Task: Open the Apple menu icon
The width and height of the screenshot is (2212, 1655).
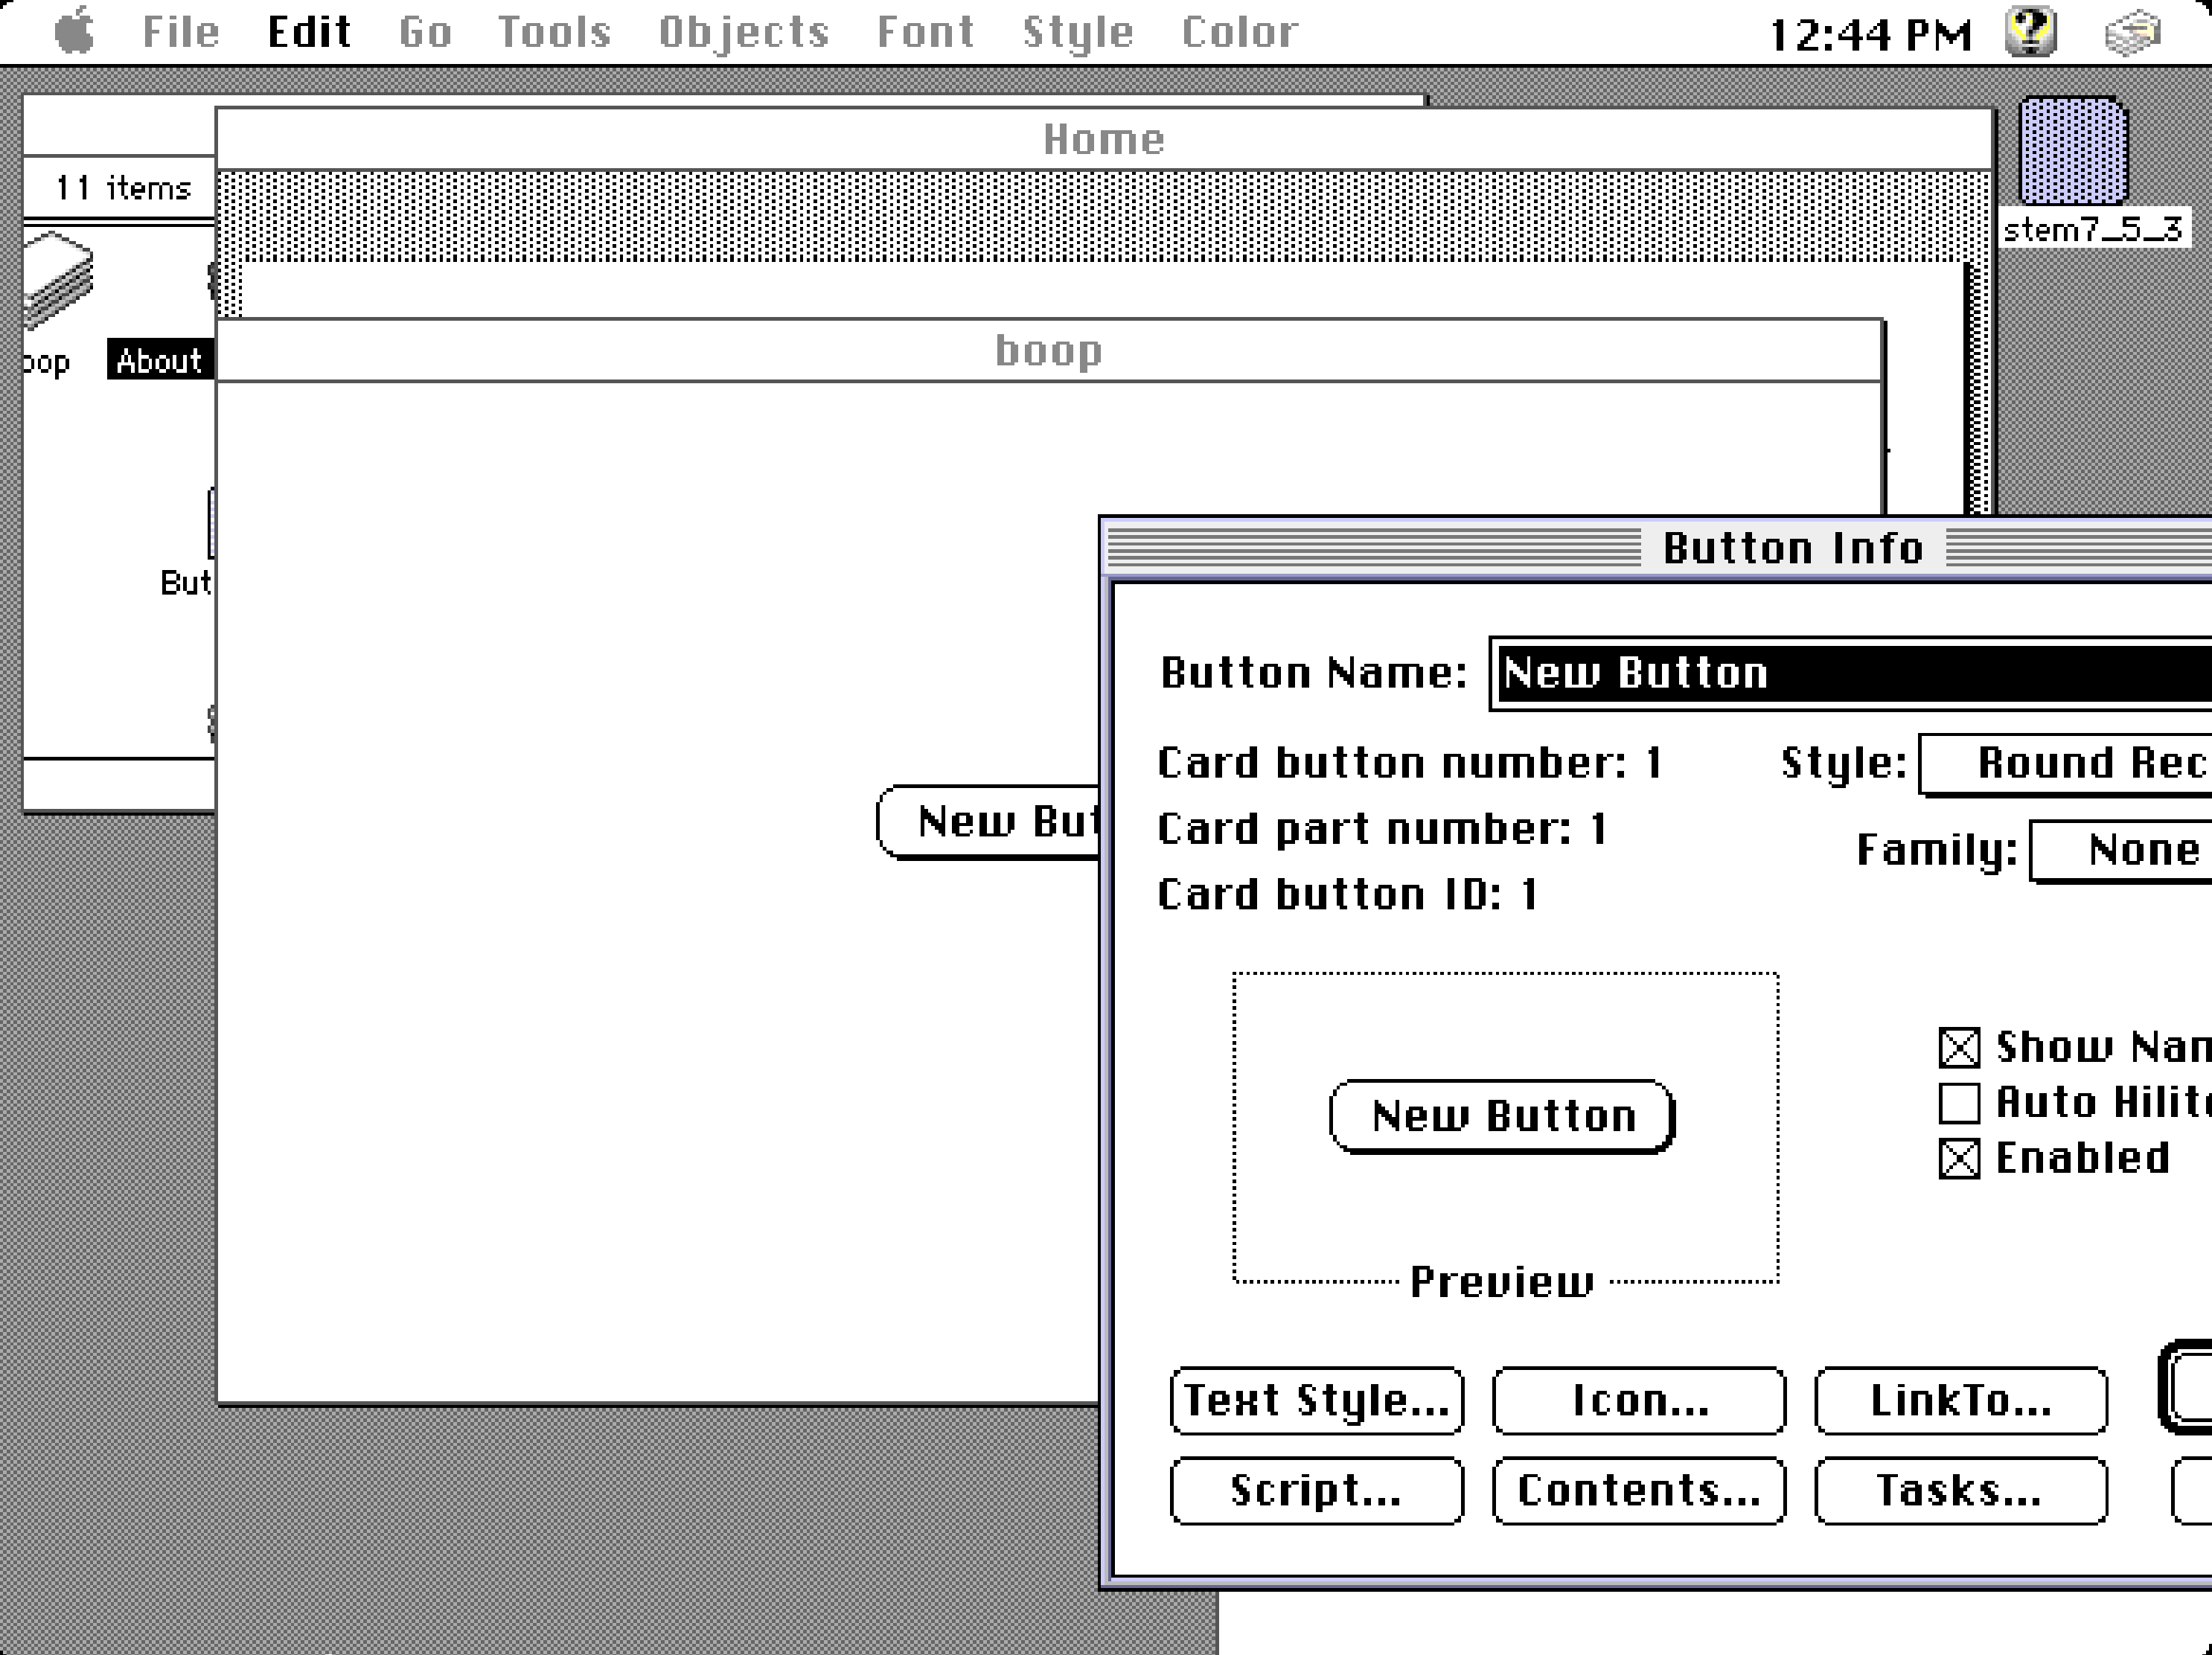Action: pos(75,31)
